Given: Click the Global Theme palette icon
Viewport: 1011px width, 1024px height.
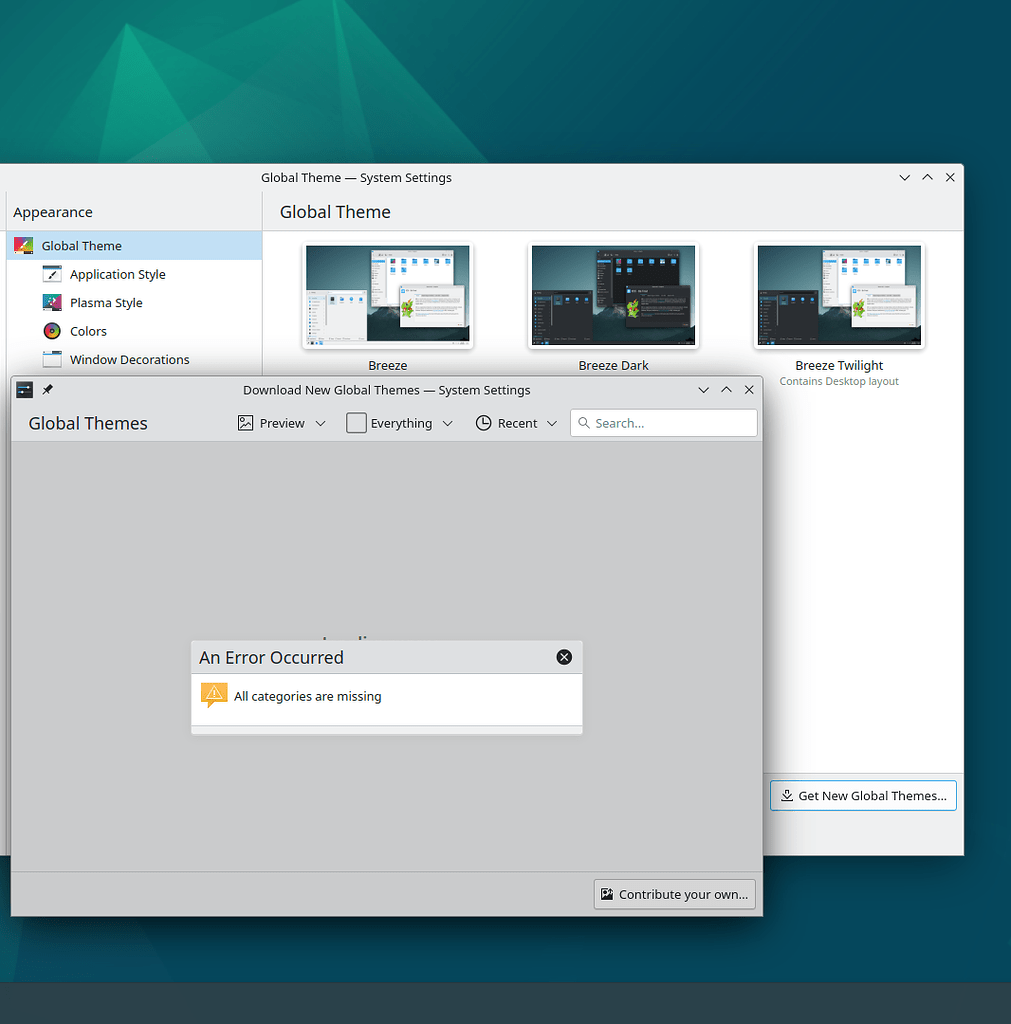Looking at the screenshot, I should [x=24, y=244].
